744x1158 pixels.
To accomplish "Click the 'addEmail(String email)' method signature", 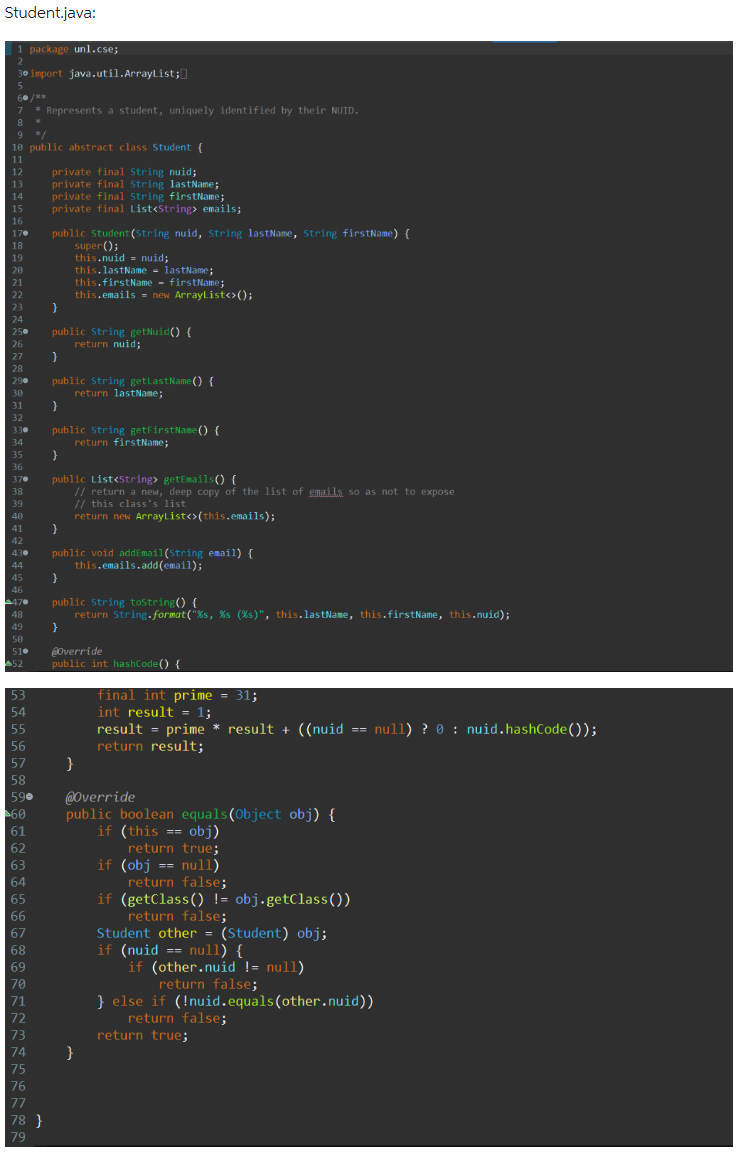I will tap(180, 553).
